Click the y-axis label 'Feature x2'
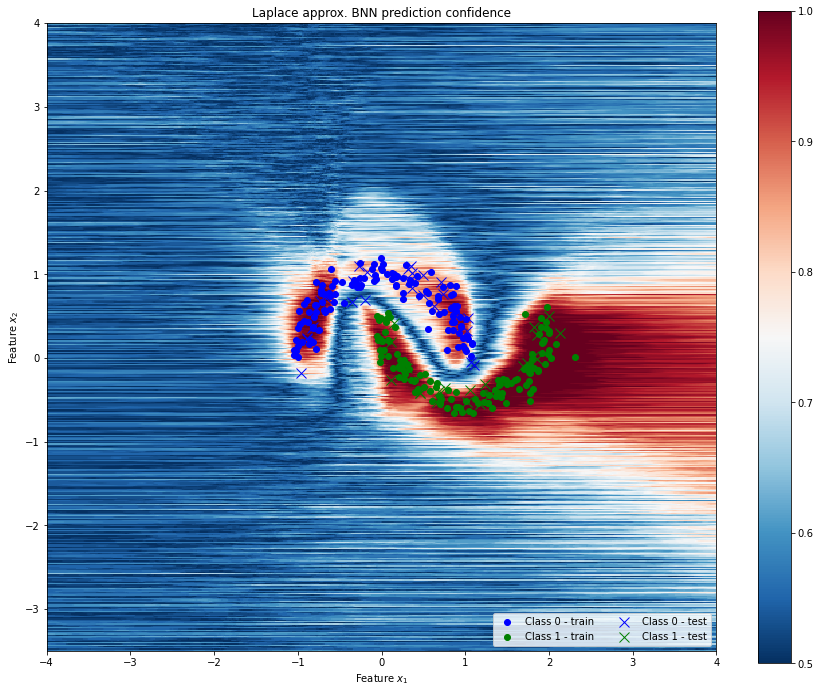 (13, 338)
